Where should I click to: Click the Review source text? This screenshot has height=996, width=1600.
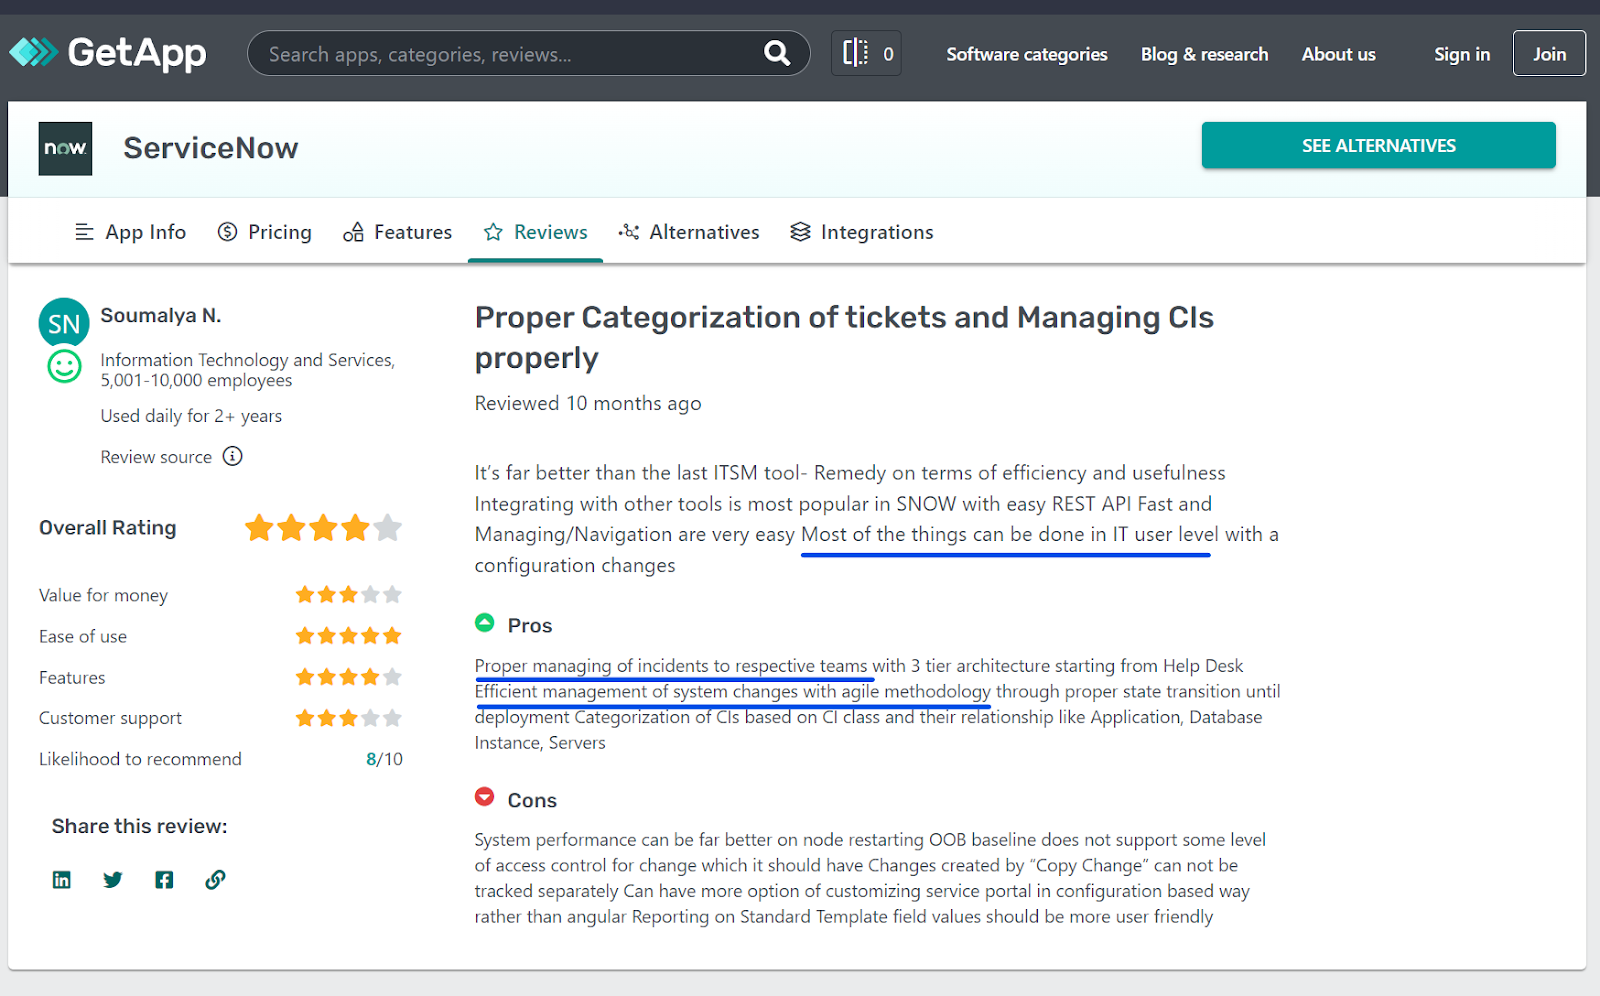156,457
